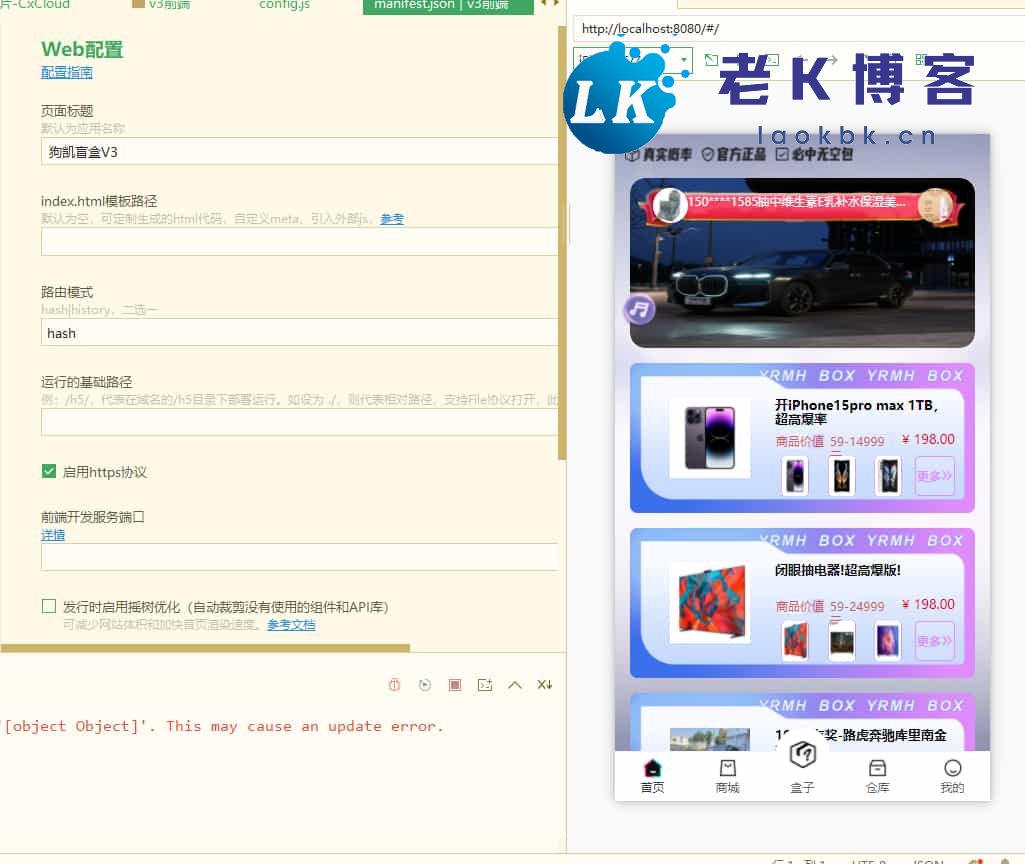Collapse the debug panel with chevron icon
This screenshot has width=1025, height=864.
pos(515,684)
